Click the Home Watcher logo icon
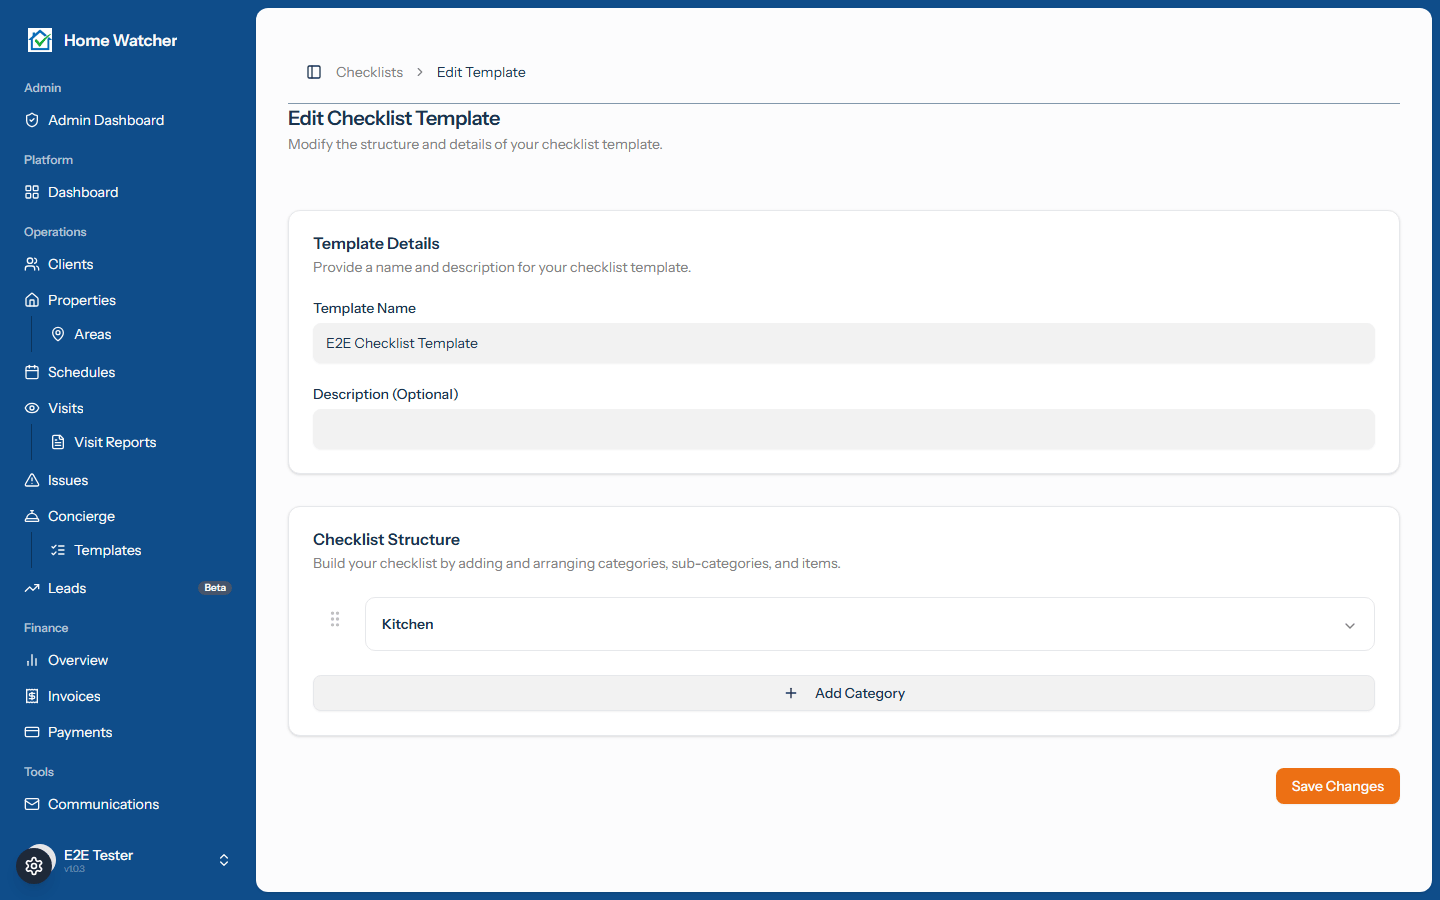1440x900 pixels. pyautogui.click(x=40, y=40)
